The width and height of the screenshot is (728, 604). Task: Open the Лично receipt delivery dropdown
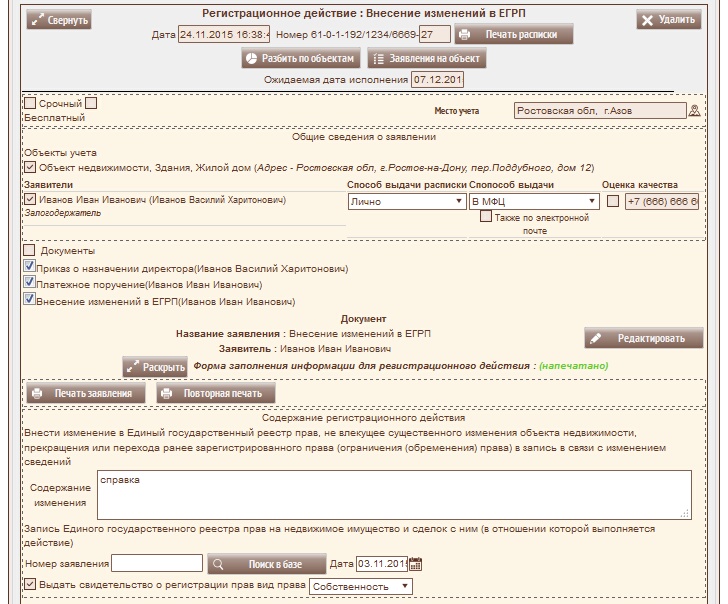(x=404, y=201)
